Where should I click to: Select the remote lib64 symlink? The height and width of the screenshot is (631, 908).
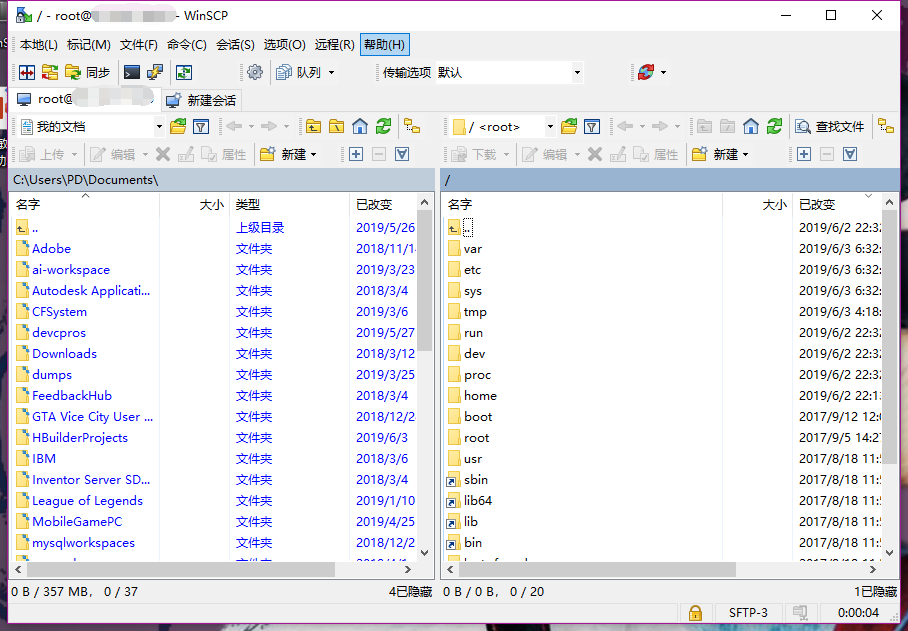click(x=478, y=501)
